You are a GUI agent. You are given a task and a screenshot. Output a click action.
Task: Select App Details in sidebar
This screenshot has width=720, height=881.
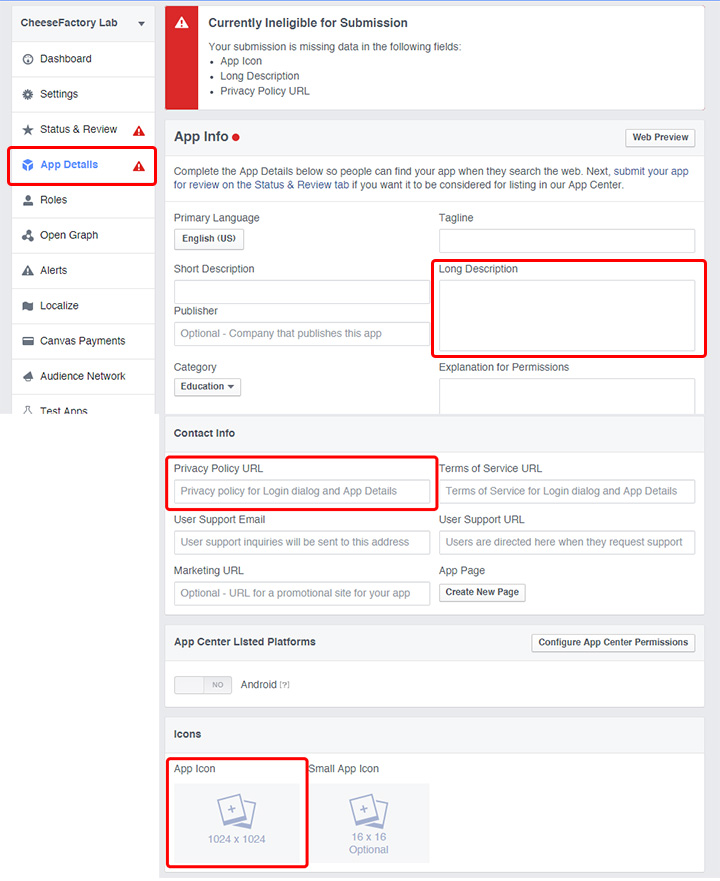[83, 165]
